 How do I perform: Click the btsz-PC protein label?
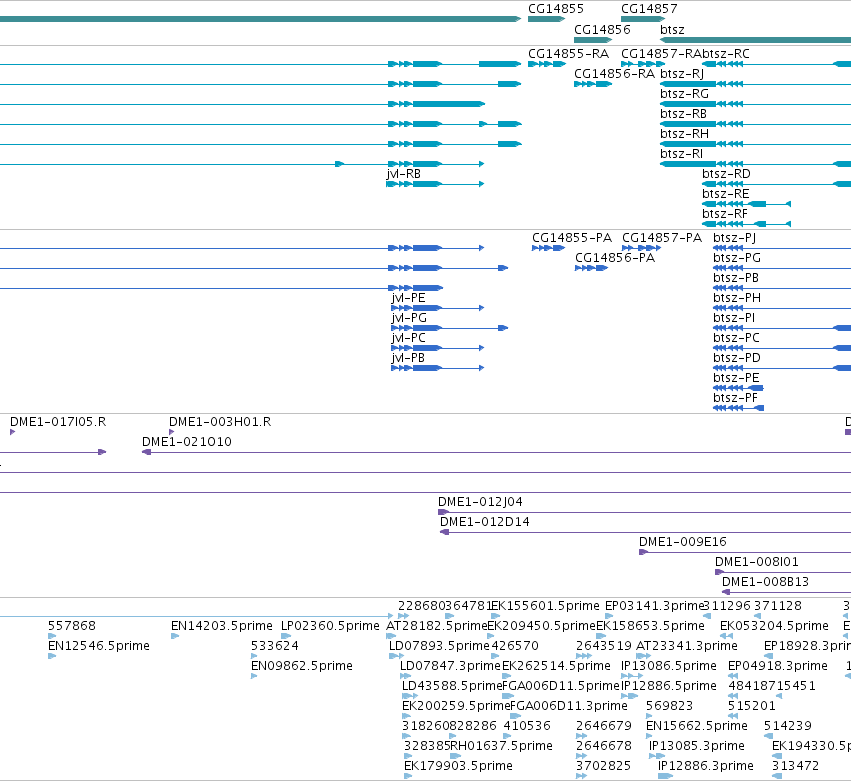click(736, 338)
